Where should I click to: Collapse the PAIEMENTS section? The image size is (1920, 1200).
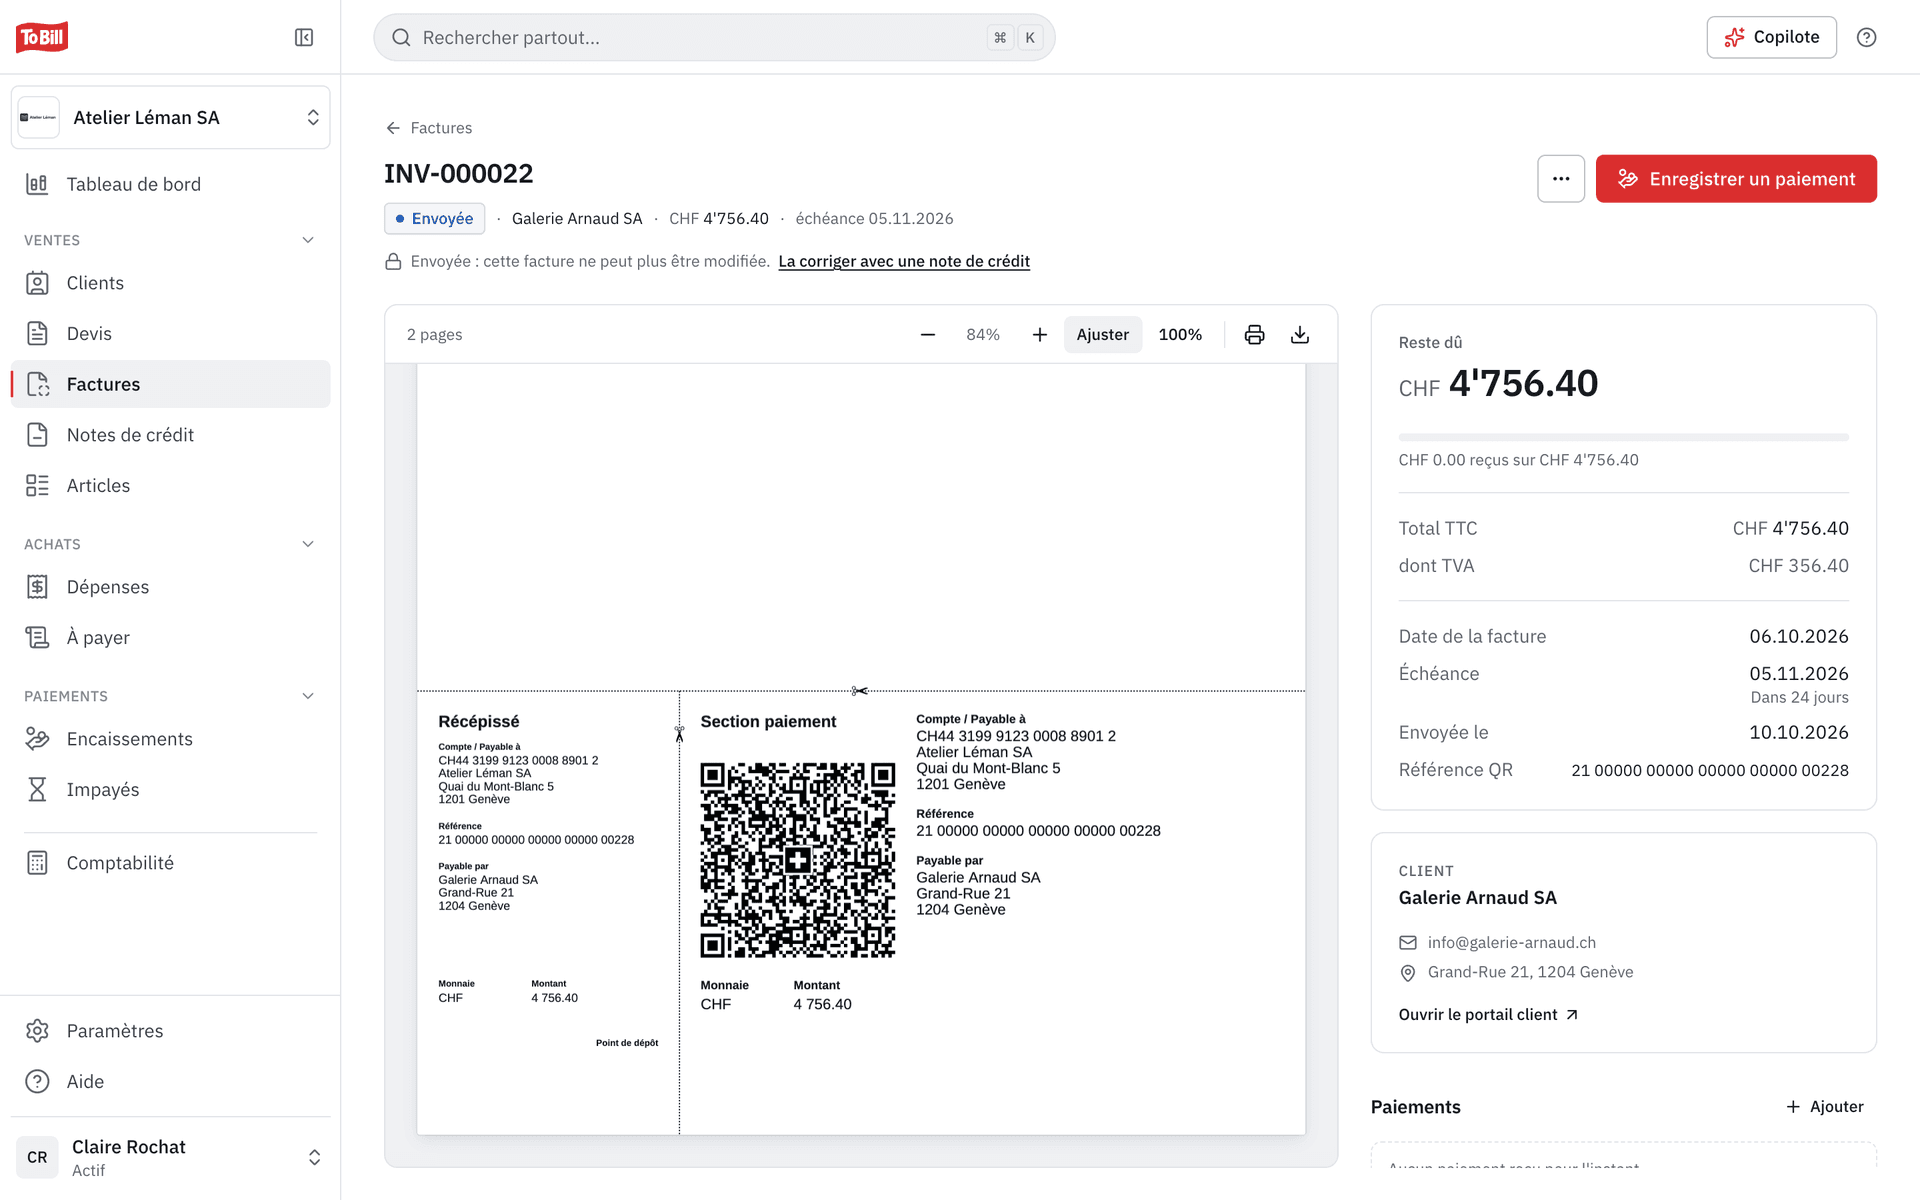point(308,696)
